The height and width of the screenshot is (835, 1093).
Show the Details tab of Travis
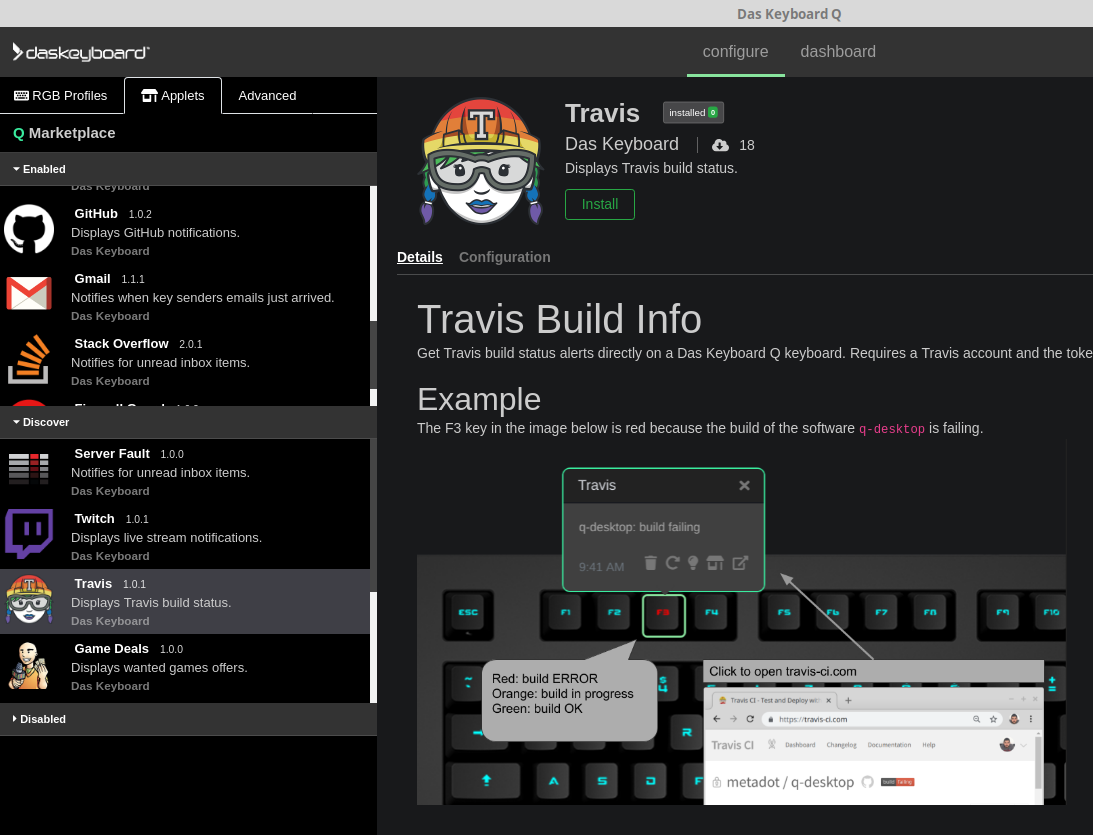click(x=420, y=257)
